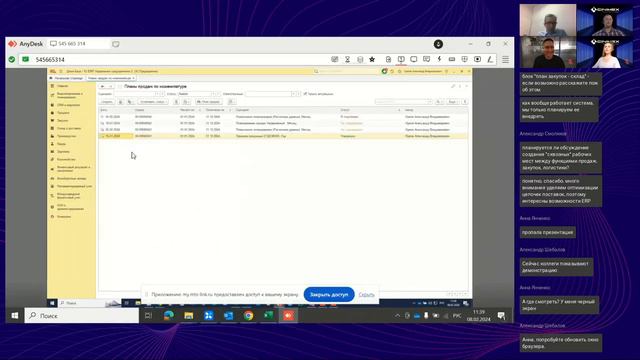Click chat message пропала презентация

pyautogui.click(x=548, y=232)
